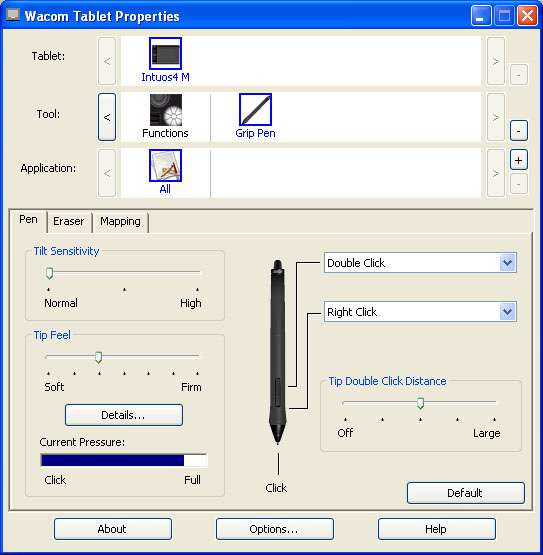Click the Tip Double Click Distance slider thumb
This screenshot has height=555, width=543.
coord(420,403)
